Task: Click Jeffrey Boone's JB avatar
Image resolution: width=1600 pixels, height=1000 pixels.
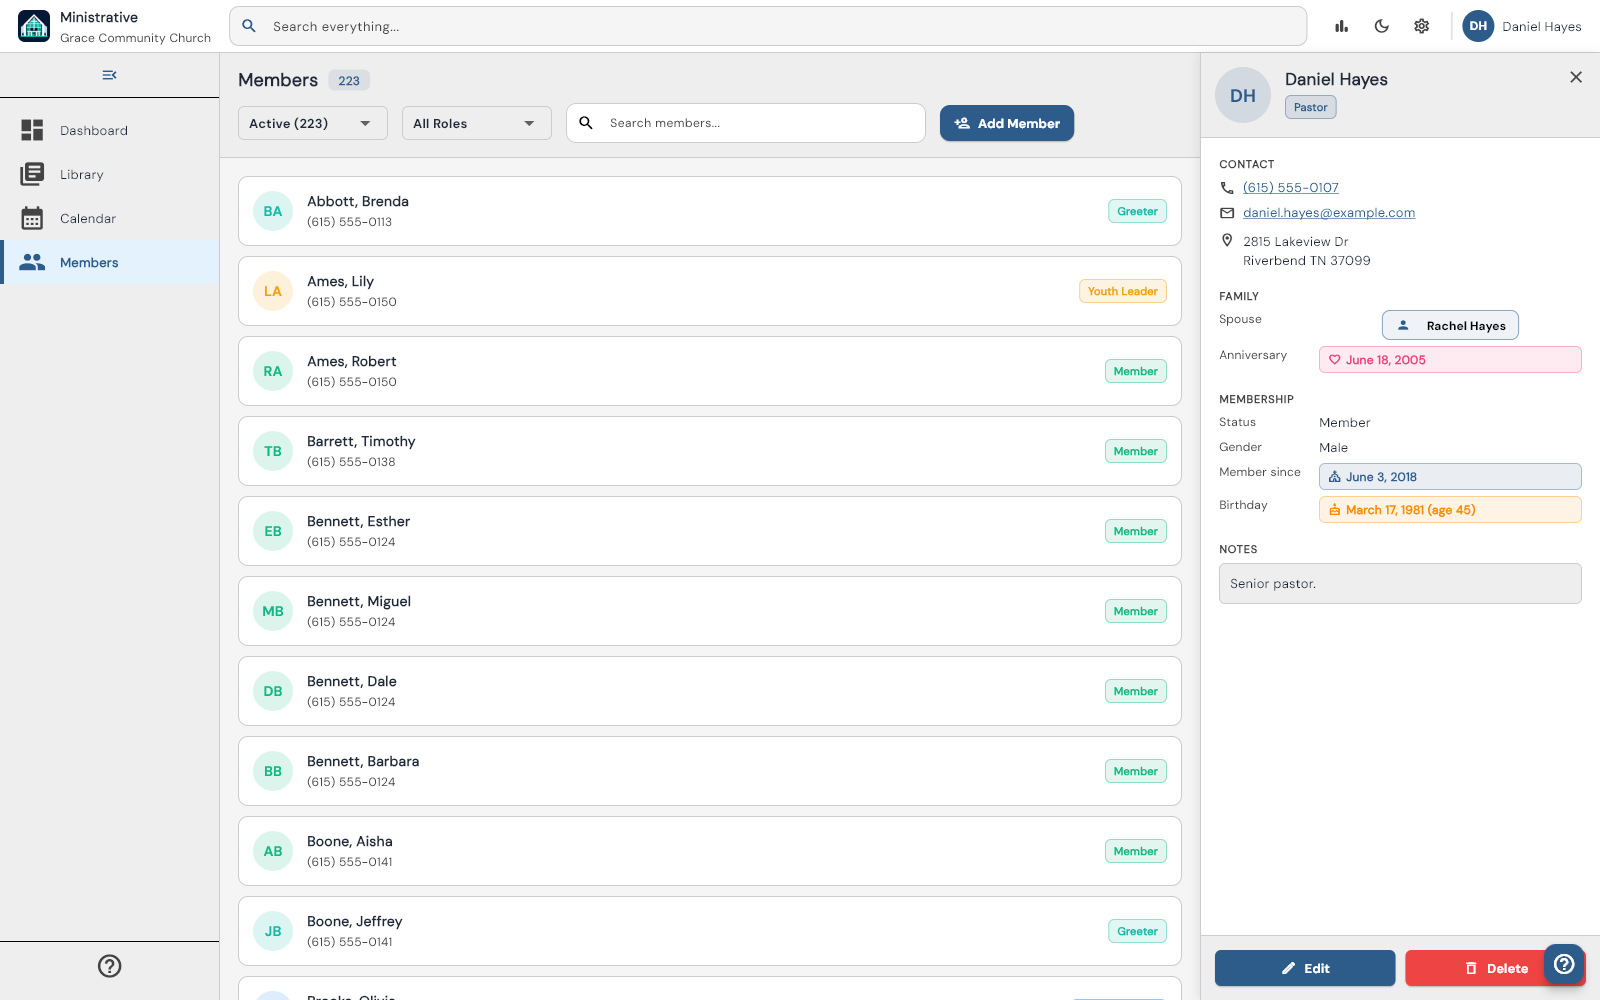Action: coord(273,931)
